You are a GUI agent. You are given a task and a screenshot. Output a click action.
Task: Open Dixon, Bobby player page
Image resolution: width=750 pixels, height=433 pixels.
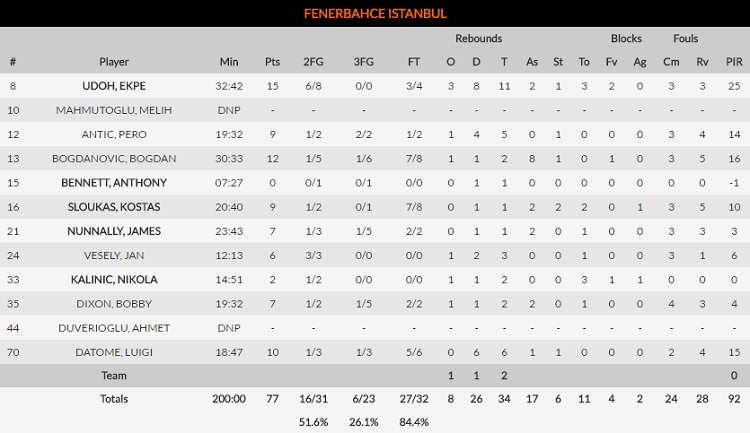click(x=114, y=303)
